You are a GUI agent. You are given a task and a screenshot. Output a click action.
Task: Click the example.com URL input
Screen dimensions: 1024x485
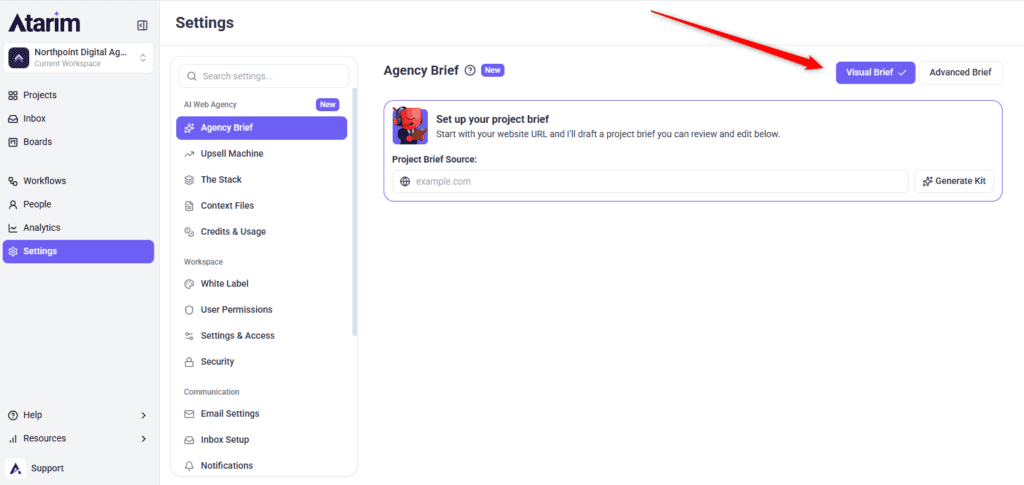(x=650, y=181)
